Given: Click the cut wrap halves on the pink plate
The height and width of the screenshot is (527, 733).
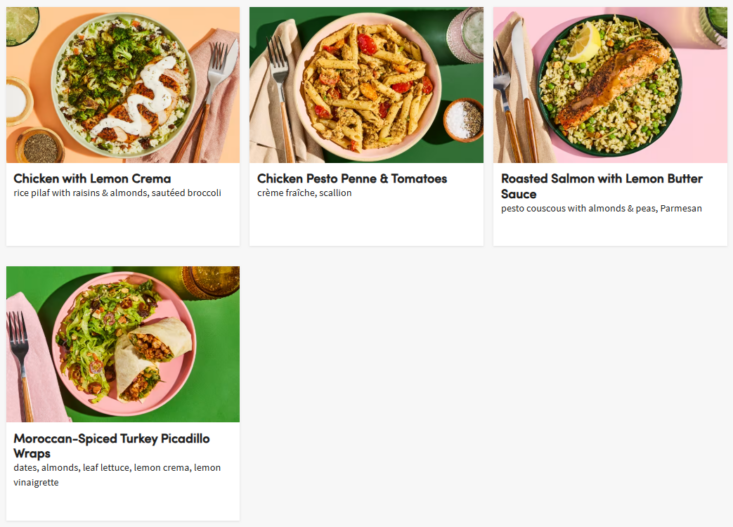Looking at the screenshot, I should pos(150,357).
